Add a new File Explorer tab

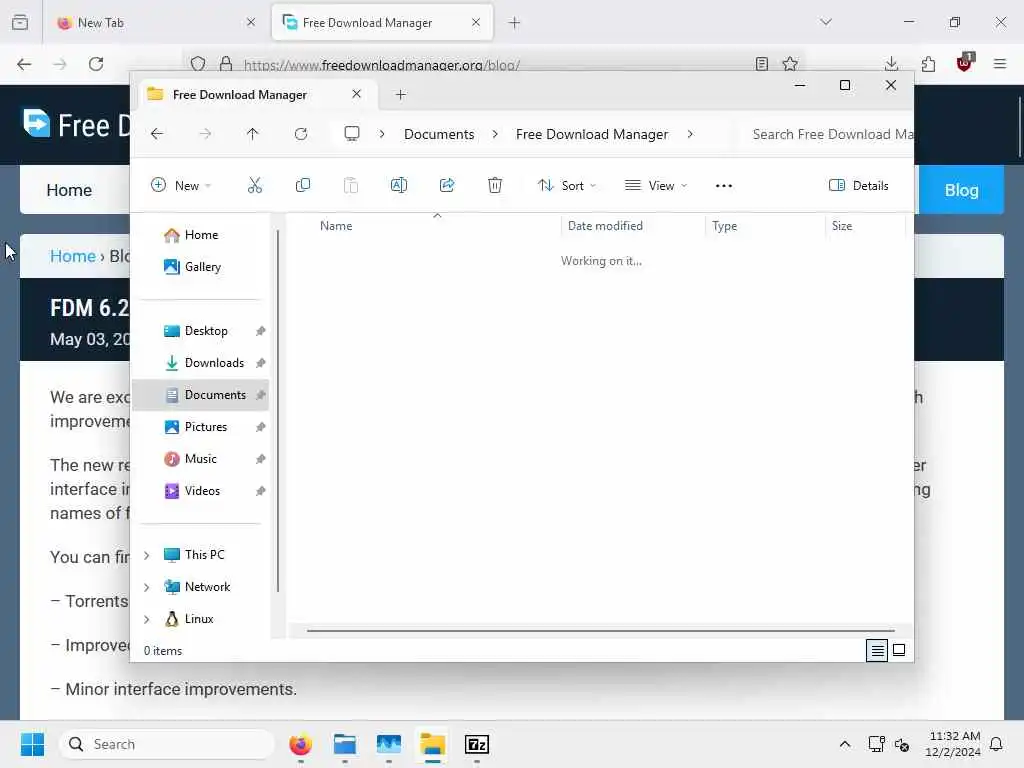tap(400, 95)
